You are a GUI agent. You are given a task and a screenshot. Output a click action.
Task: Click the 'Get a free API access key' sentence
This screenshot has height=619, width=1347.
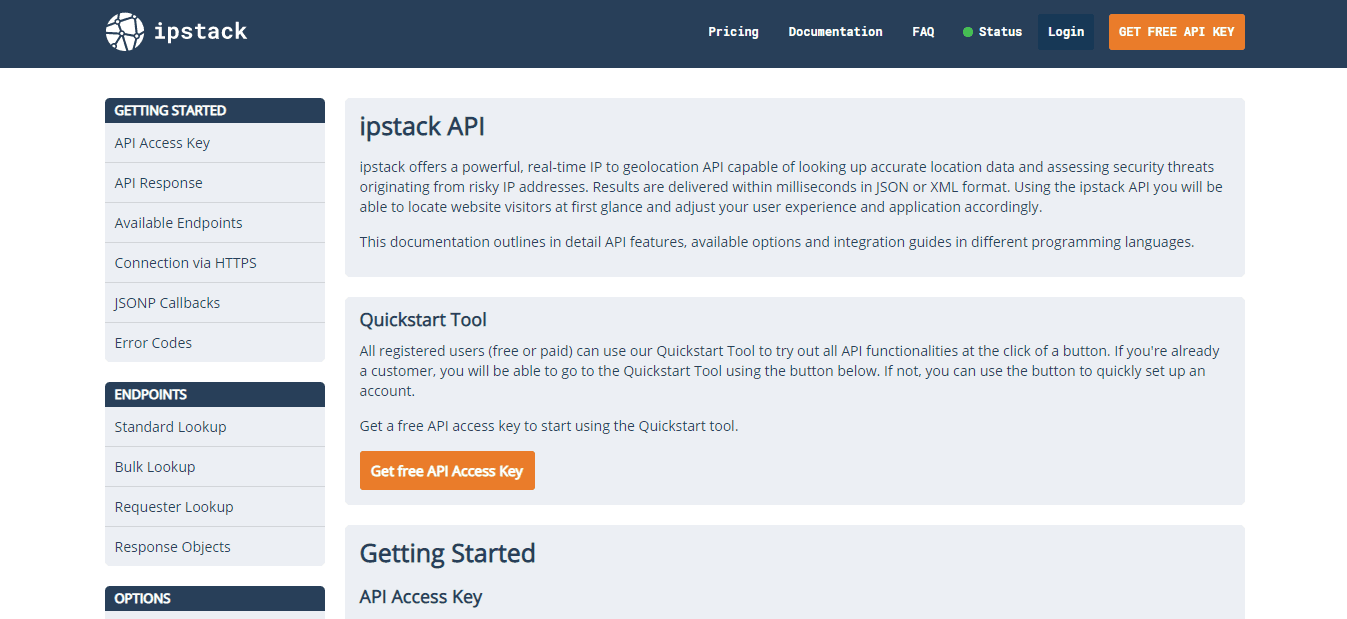(549, 426)
